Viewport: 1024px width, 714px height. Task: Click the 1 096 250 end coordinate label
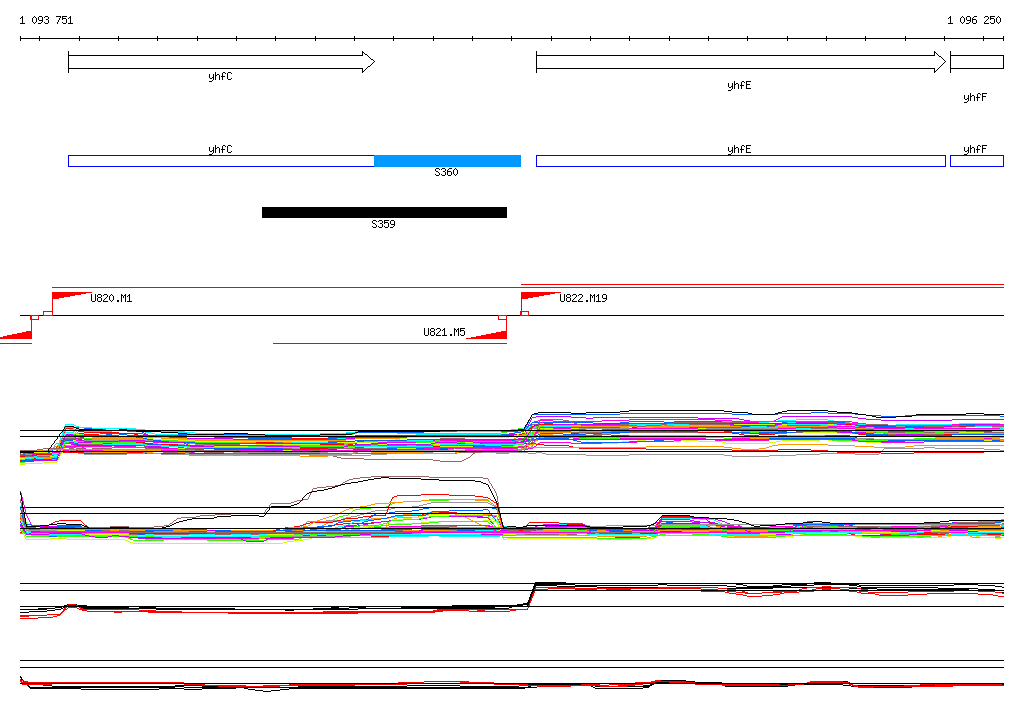[974, 20]
